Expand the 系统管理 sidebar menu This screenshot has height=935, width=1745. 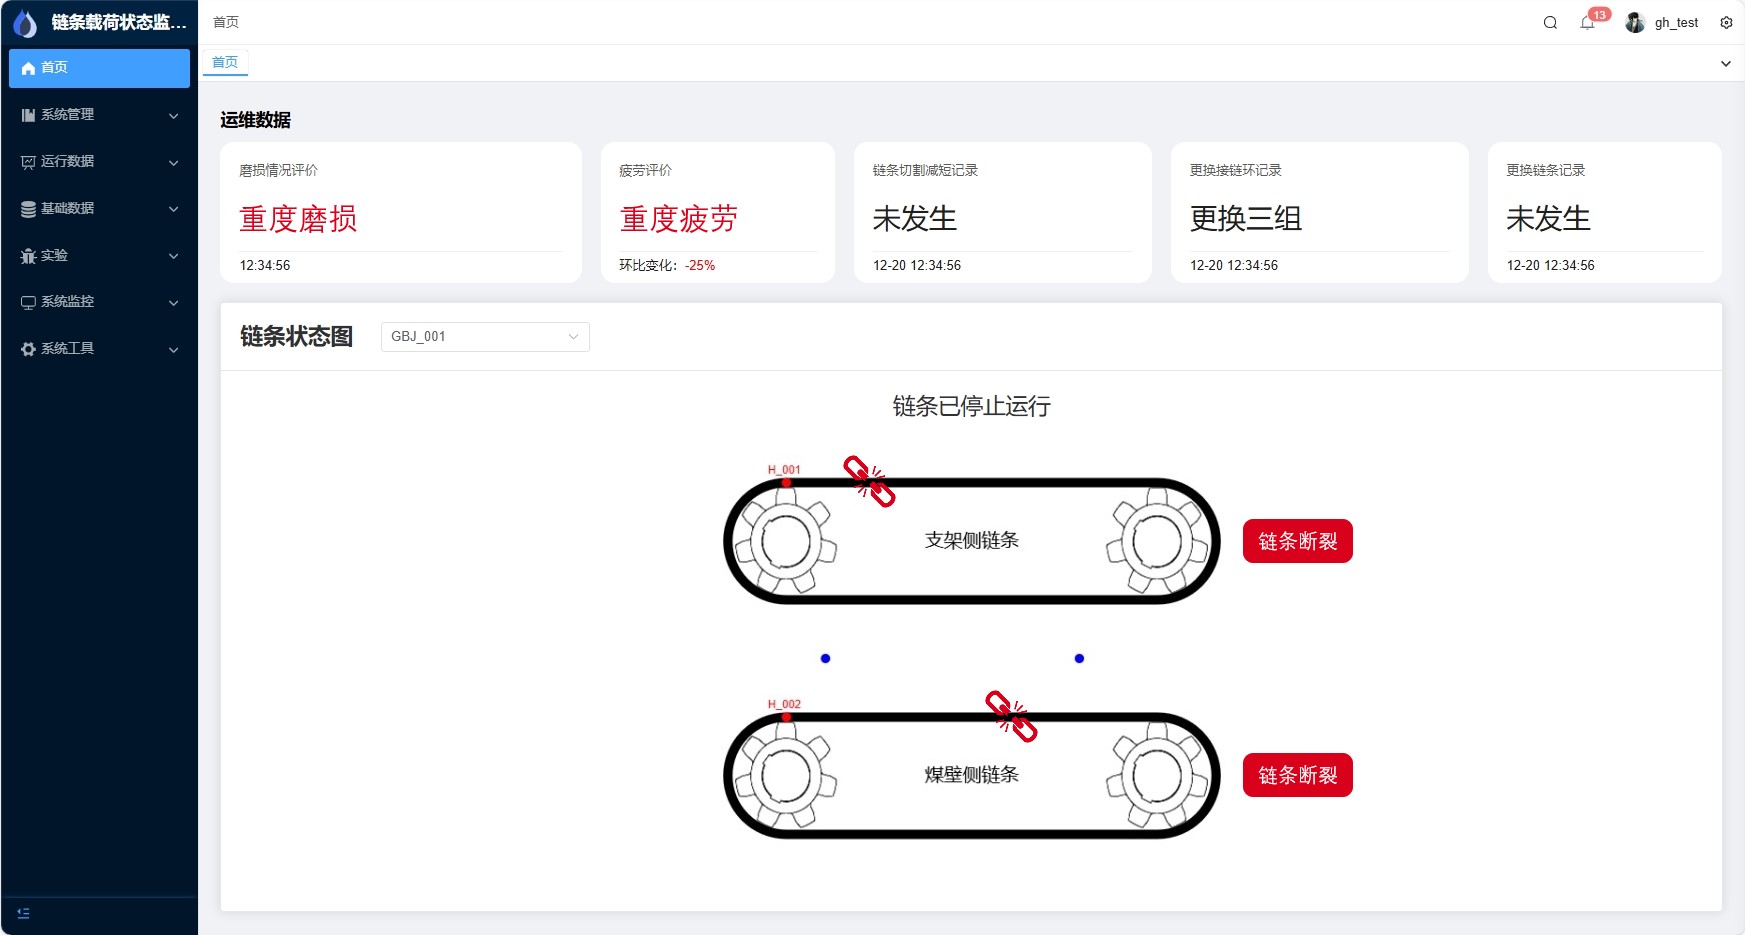[99, 115]
